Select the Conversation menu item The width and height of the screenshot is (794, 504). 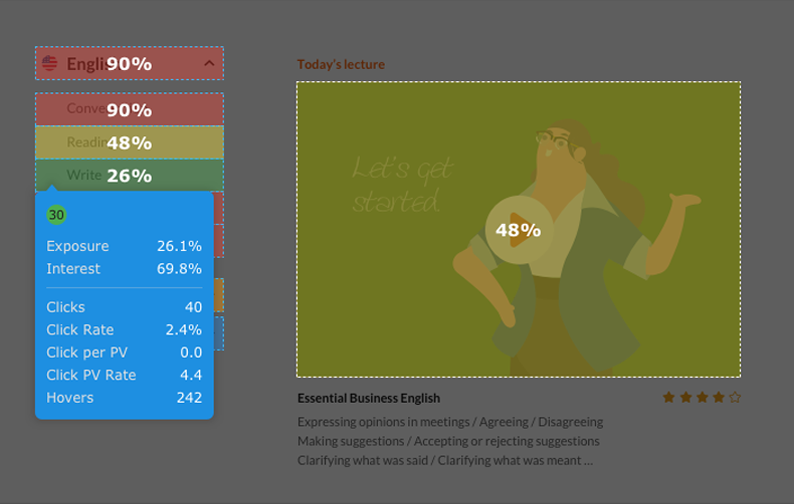(130, 109)
